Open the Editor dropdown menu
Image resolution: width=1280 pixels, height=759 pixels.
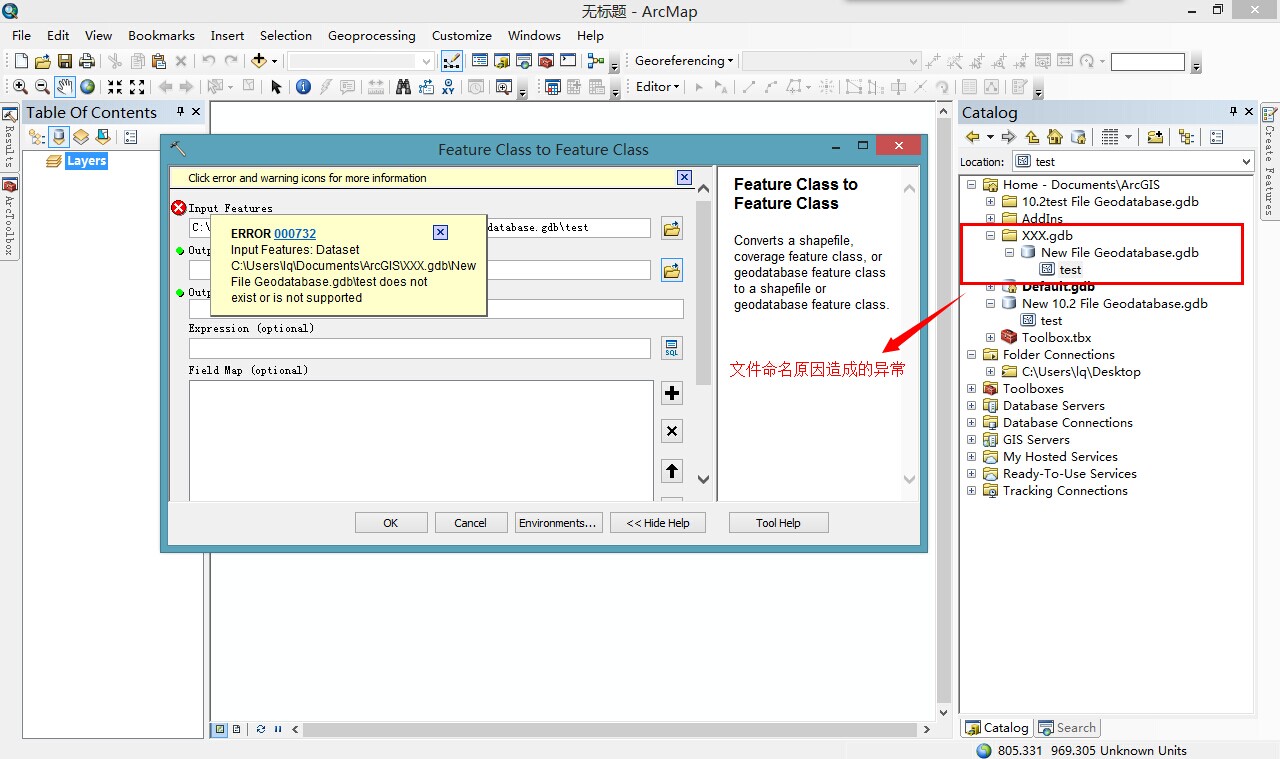[658, 87]
